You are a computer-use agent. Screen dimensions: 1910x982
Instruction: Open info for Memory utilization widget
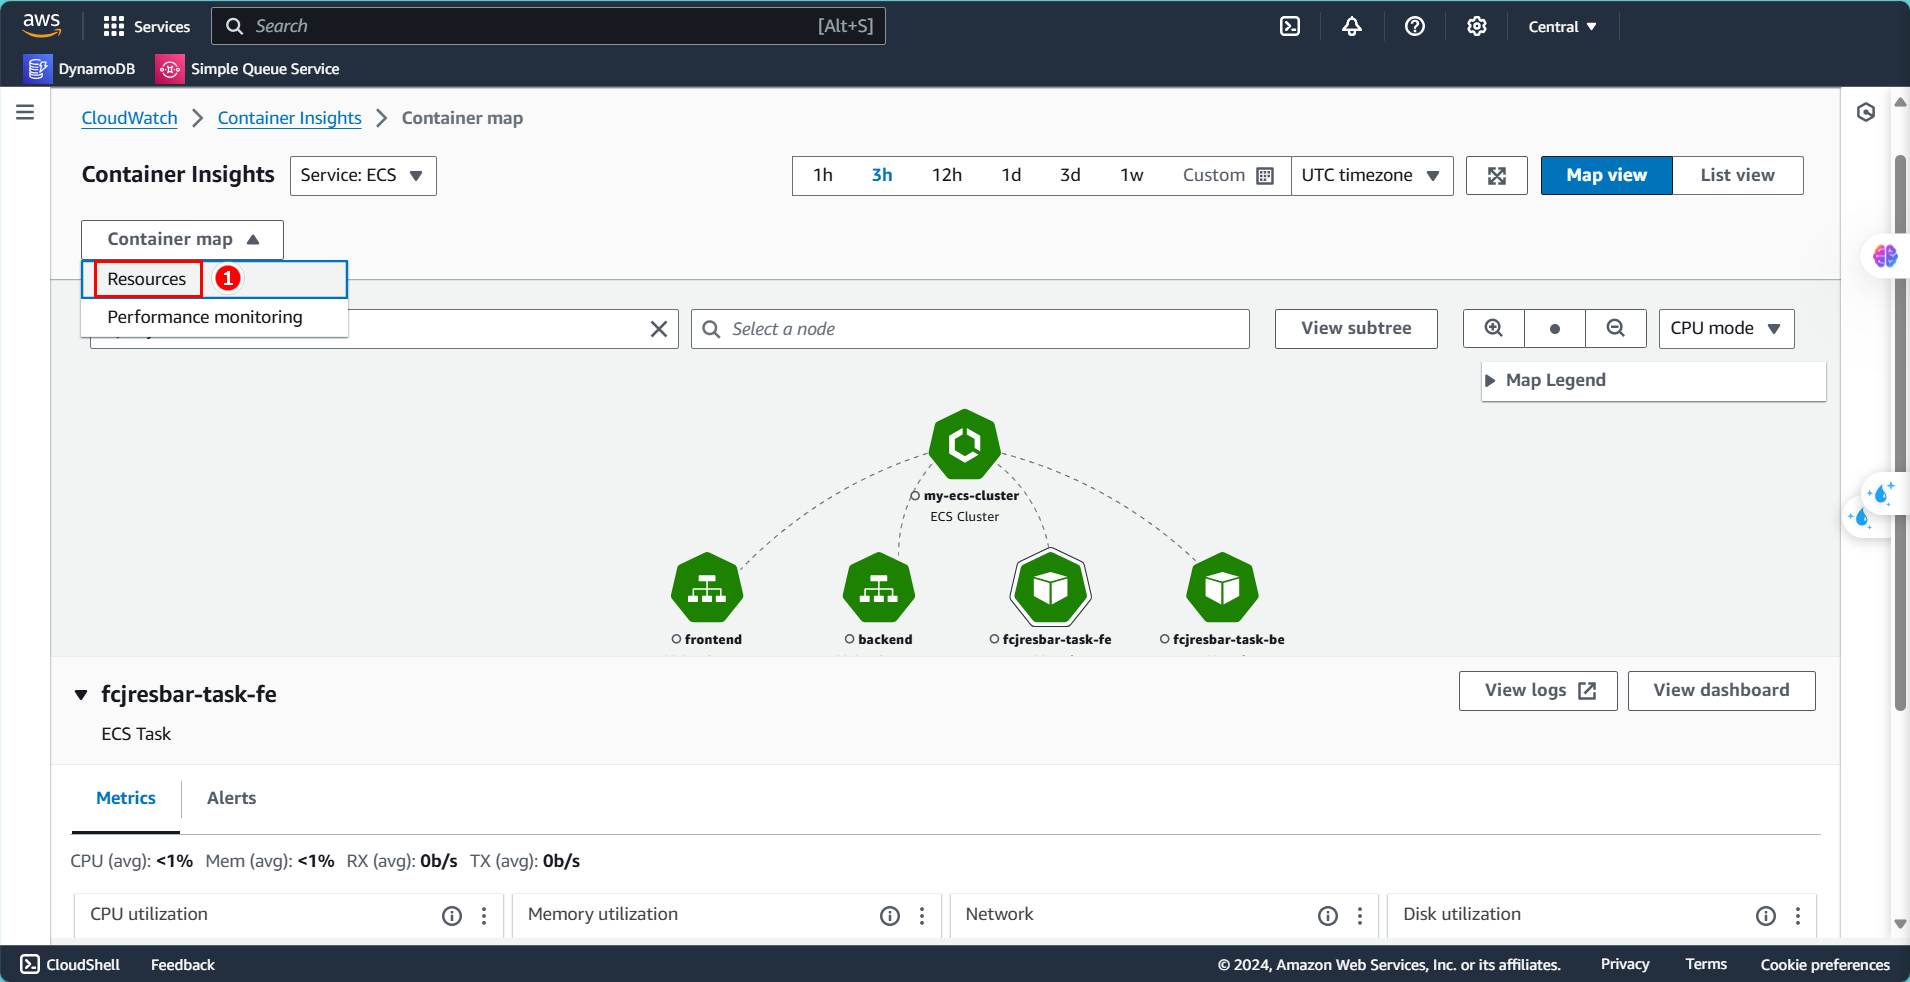(890, 915)
